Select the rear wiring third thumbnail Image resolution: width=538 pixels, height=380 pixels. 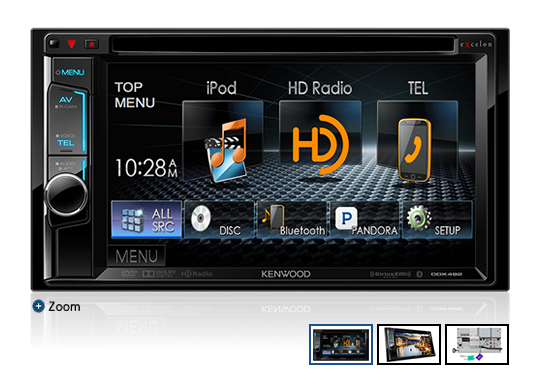tap(477, 344)
